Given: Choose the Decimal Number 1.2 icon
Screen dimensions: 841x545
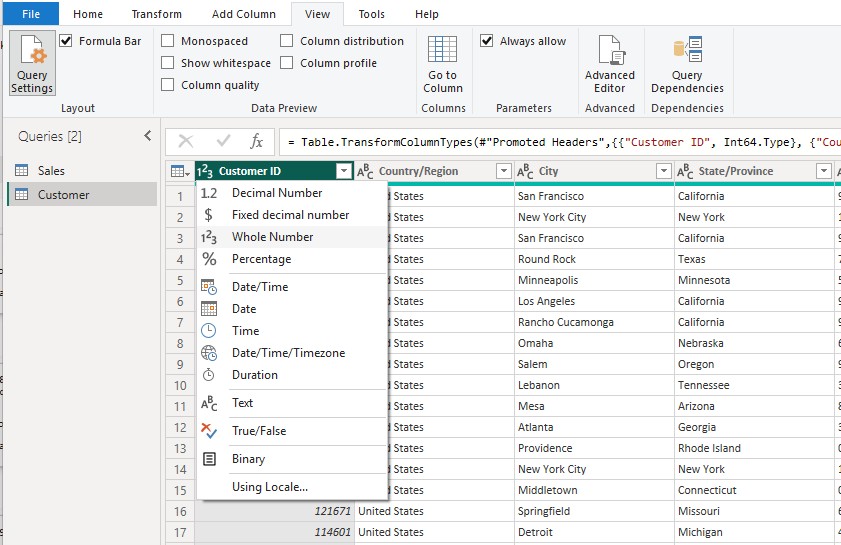Looking at the screenshot, I should (209, 193).
